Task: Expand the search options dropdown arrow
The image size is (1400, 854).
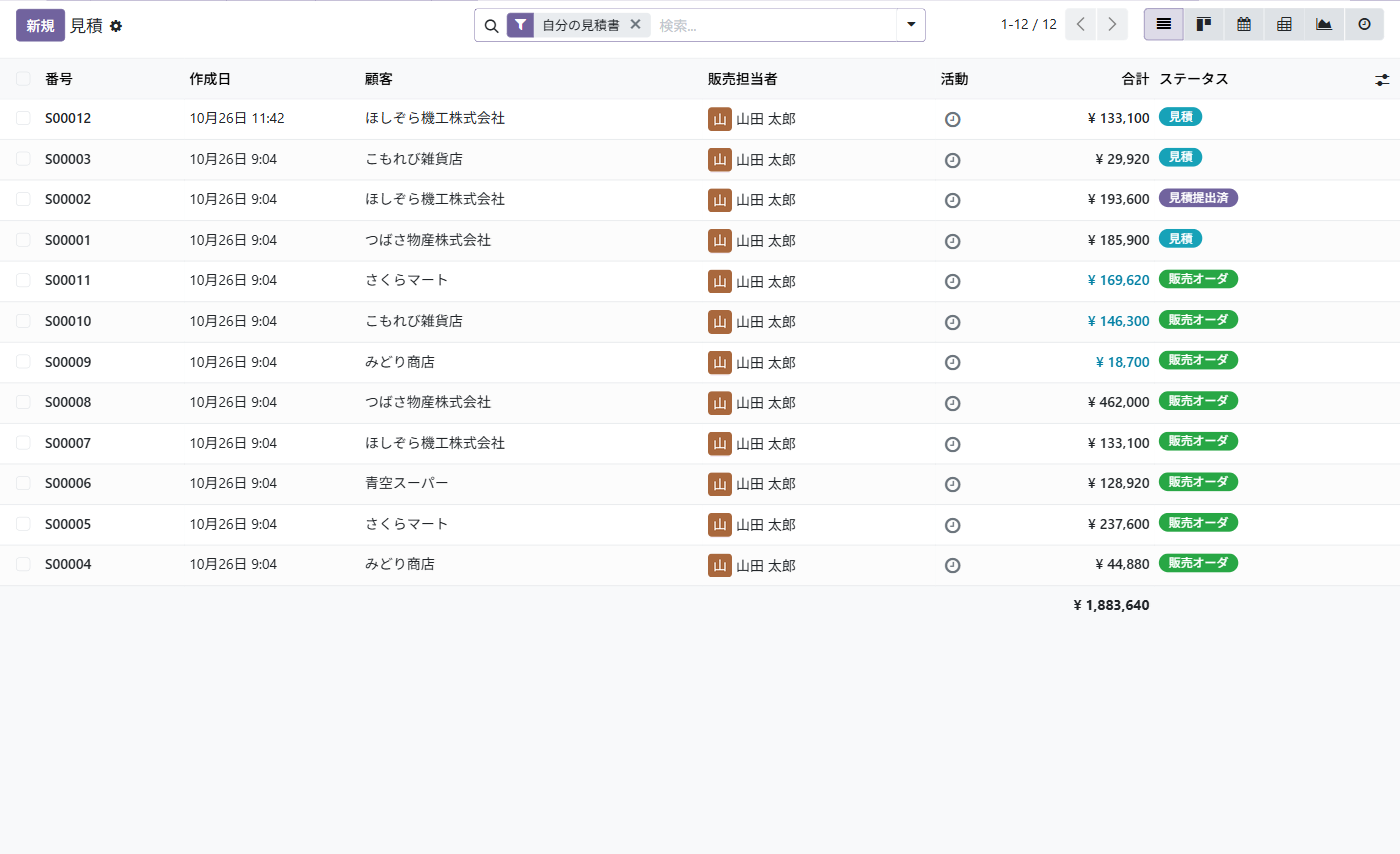Action: tap(911, 25)
